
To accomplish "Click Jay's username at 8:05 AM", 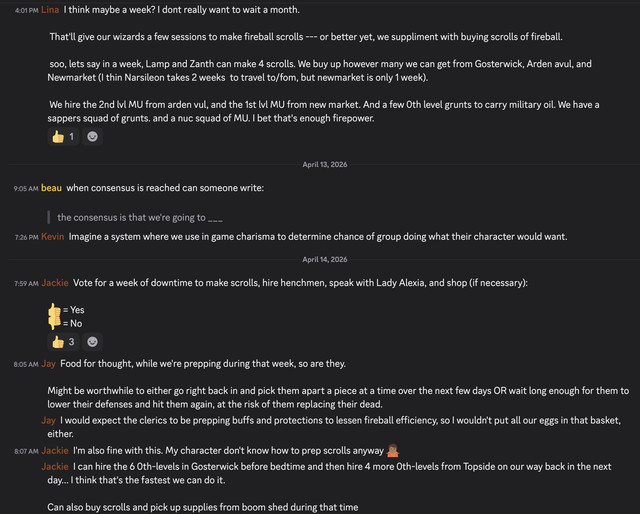I will [x=48, y=364].
